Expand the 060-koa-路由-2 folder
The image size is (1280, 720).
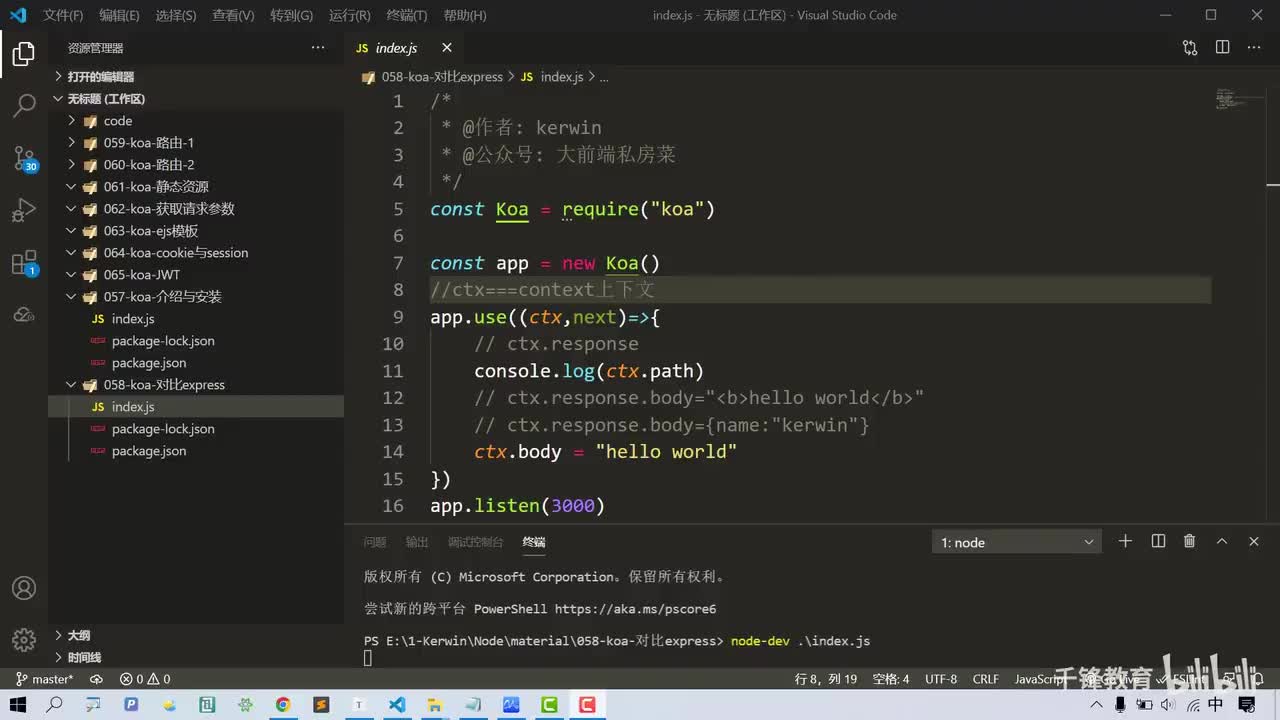tap(196, 165)
